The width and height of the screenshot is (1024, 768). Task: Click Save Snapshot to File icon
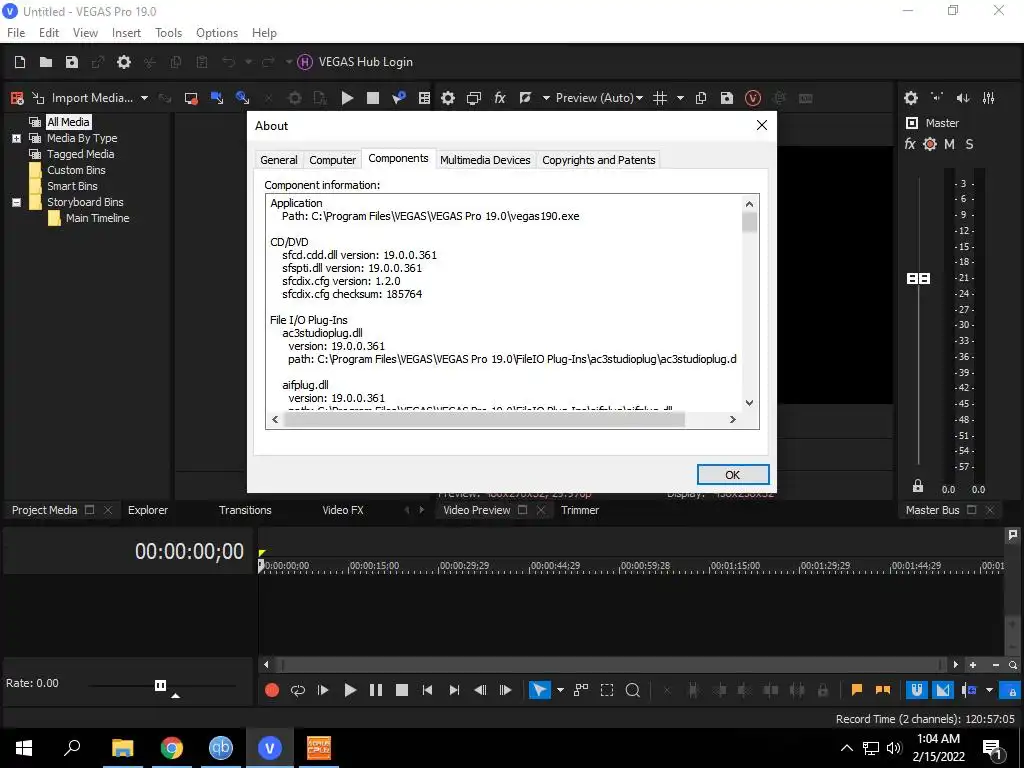coord(727,98)
